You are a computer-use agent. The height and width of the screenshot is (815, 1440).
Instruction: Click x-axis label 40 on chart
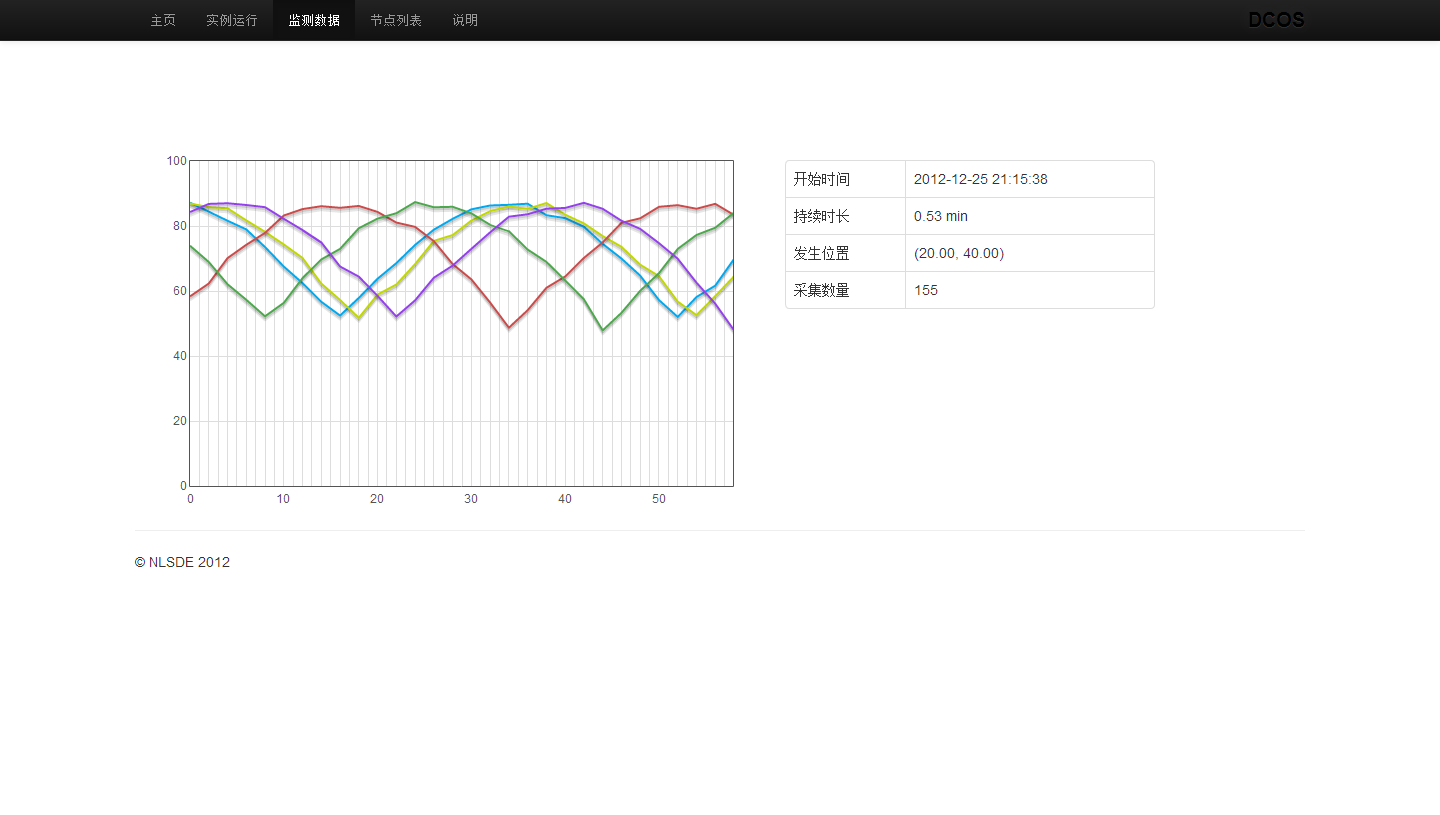(565, 499)
